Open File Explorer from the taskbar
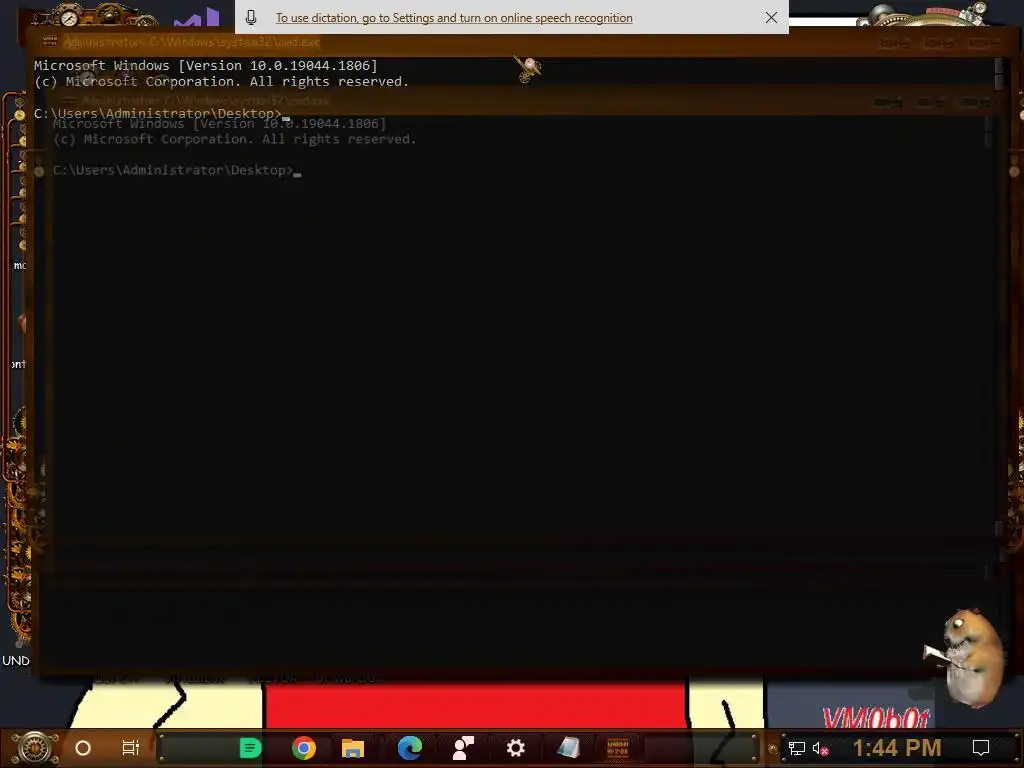The height and width of the screenshot is (768, 1024). pyautogui.click(x=353, y=748)
